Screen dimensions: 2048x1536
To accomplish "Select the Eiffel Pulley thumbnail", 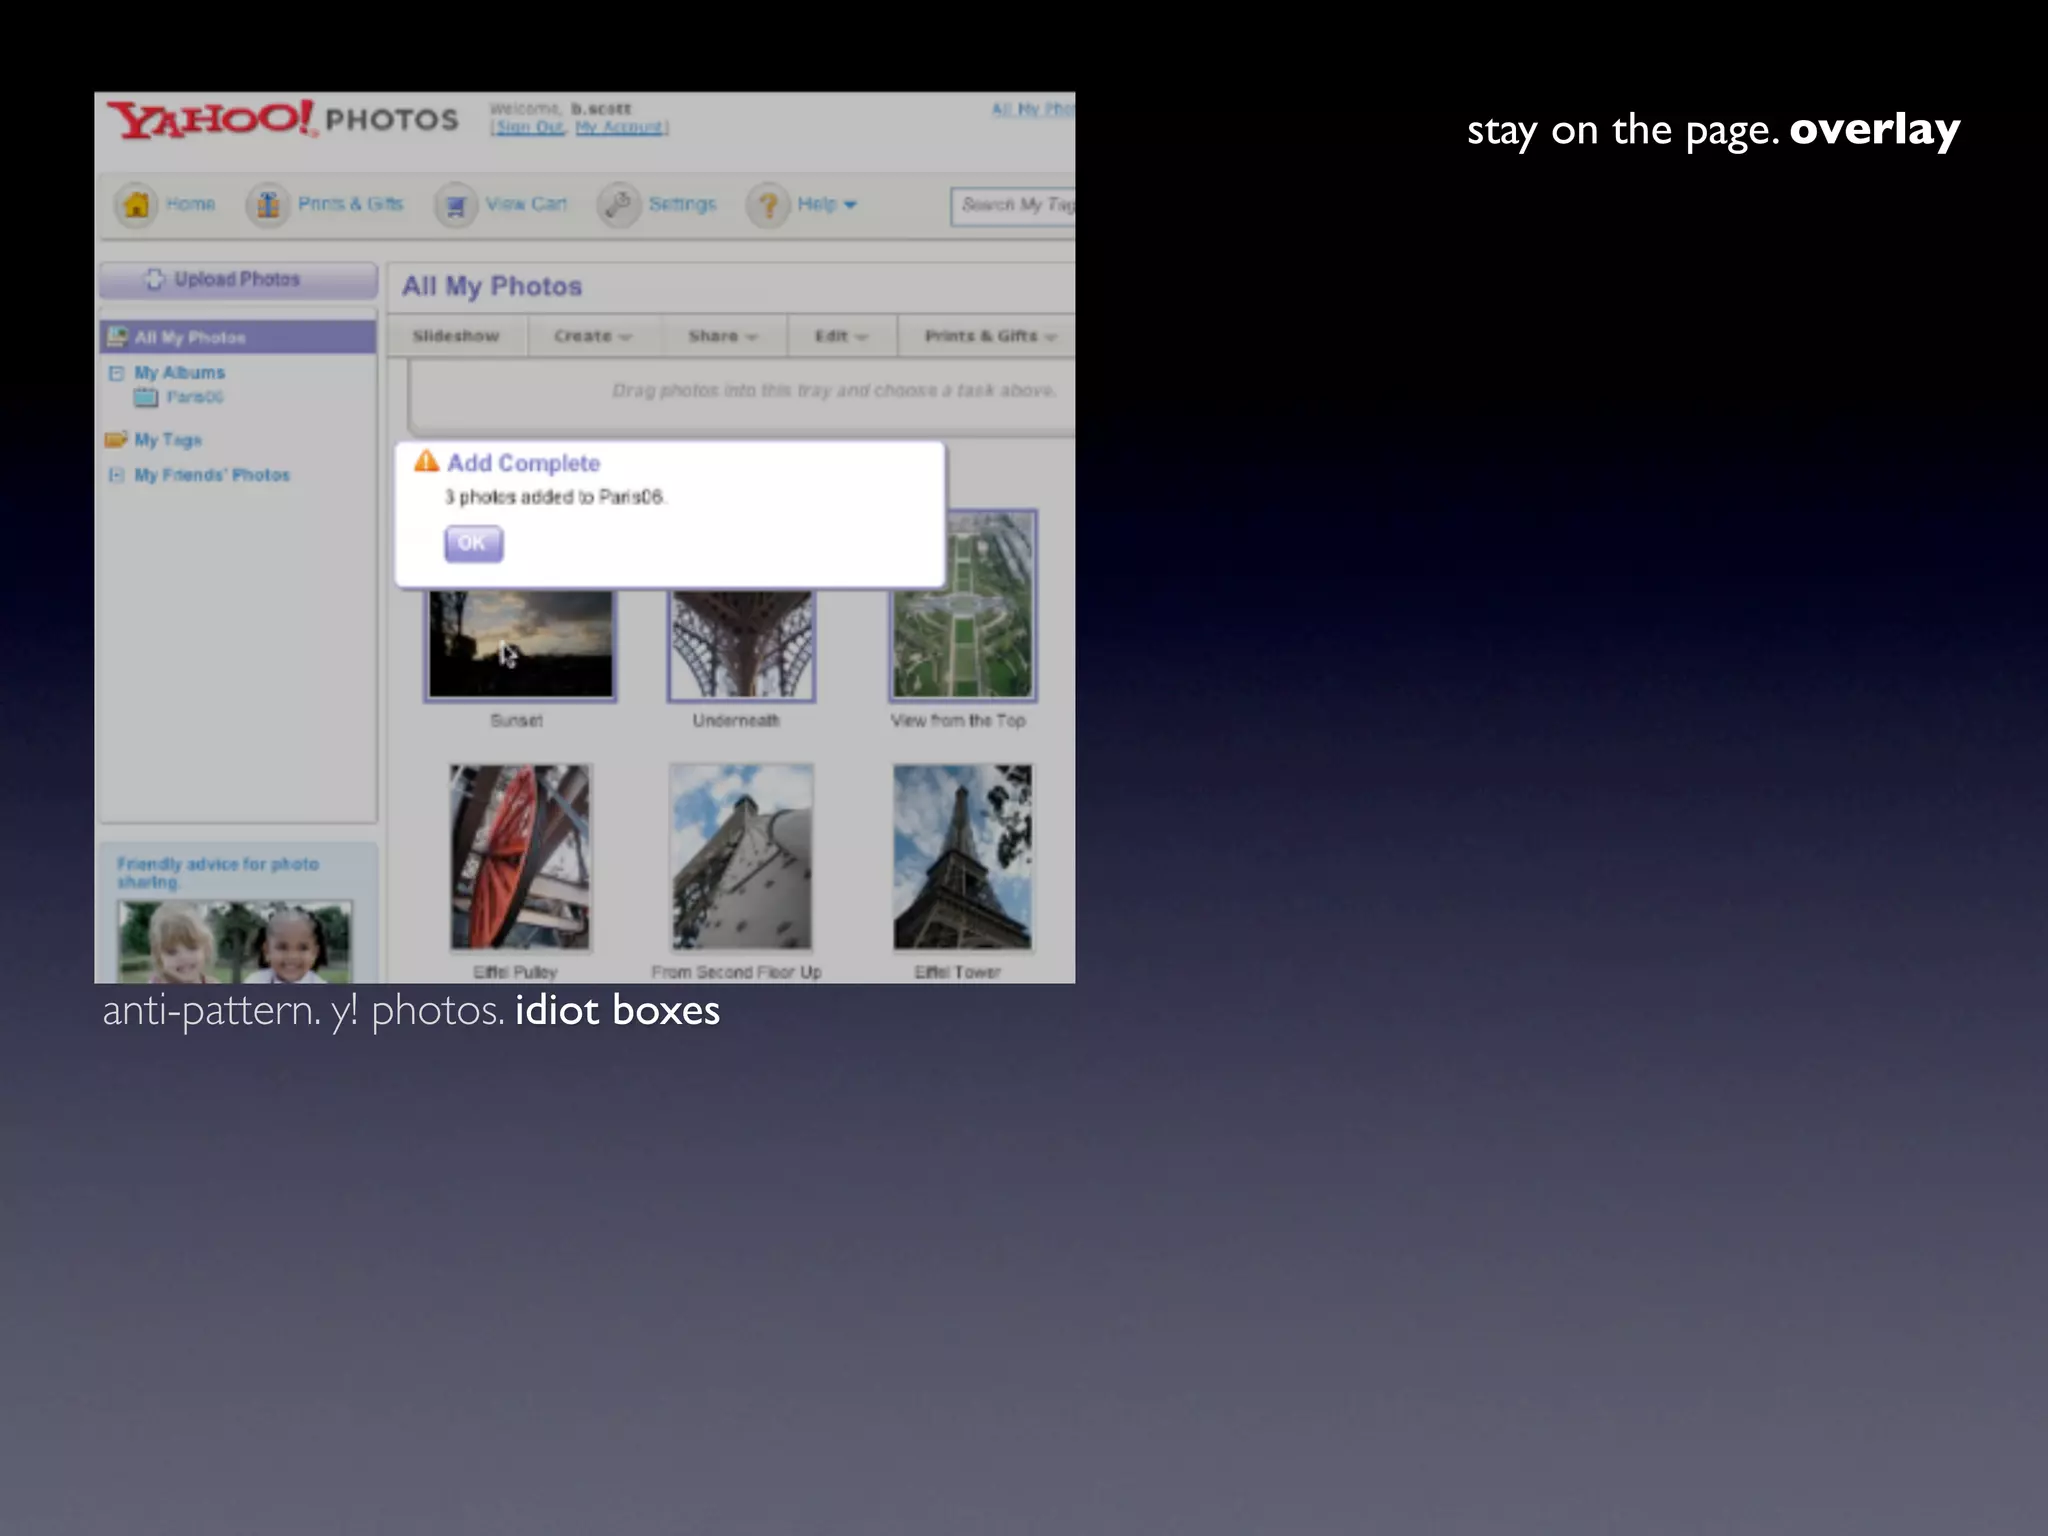I will [x=520, y=857].
